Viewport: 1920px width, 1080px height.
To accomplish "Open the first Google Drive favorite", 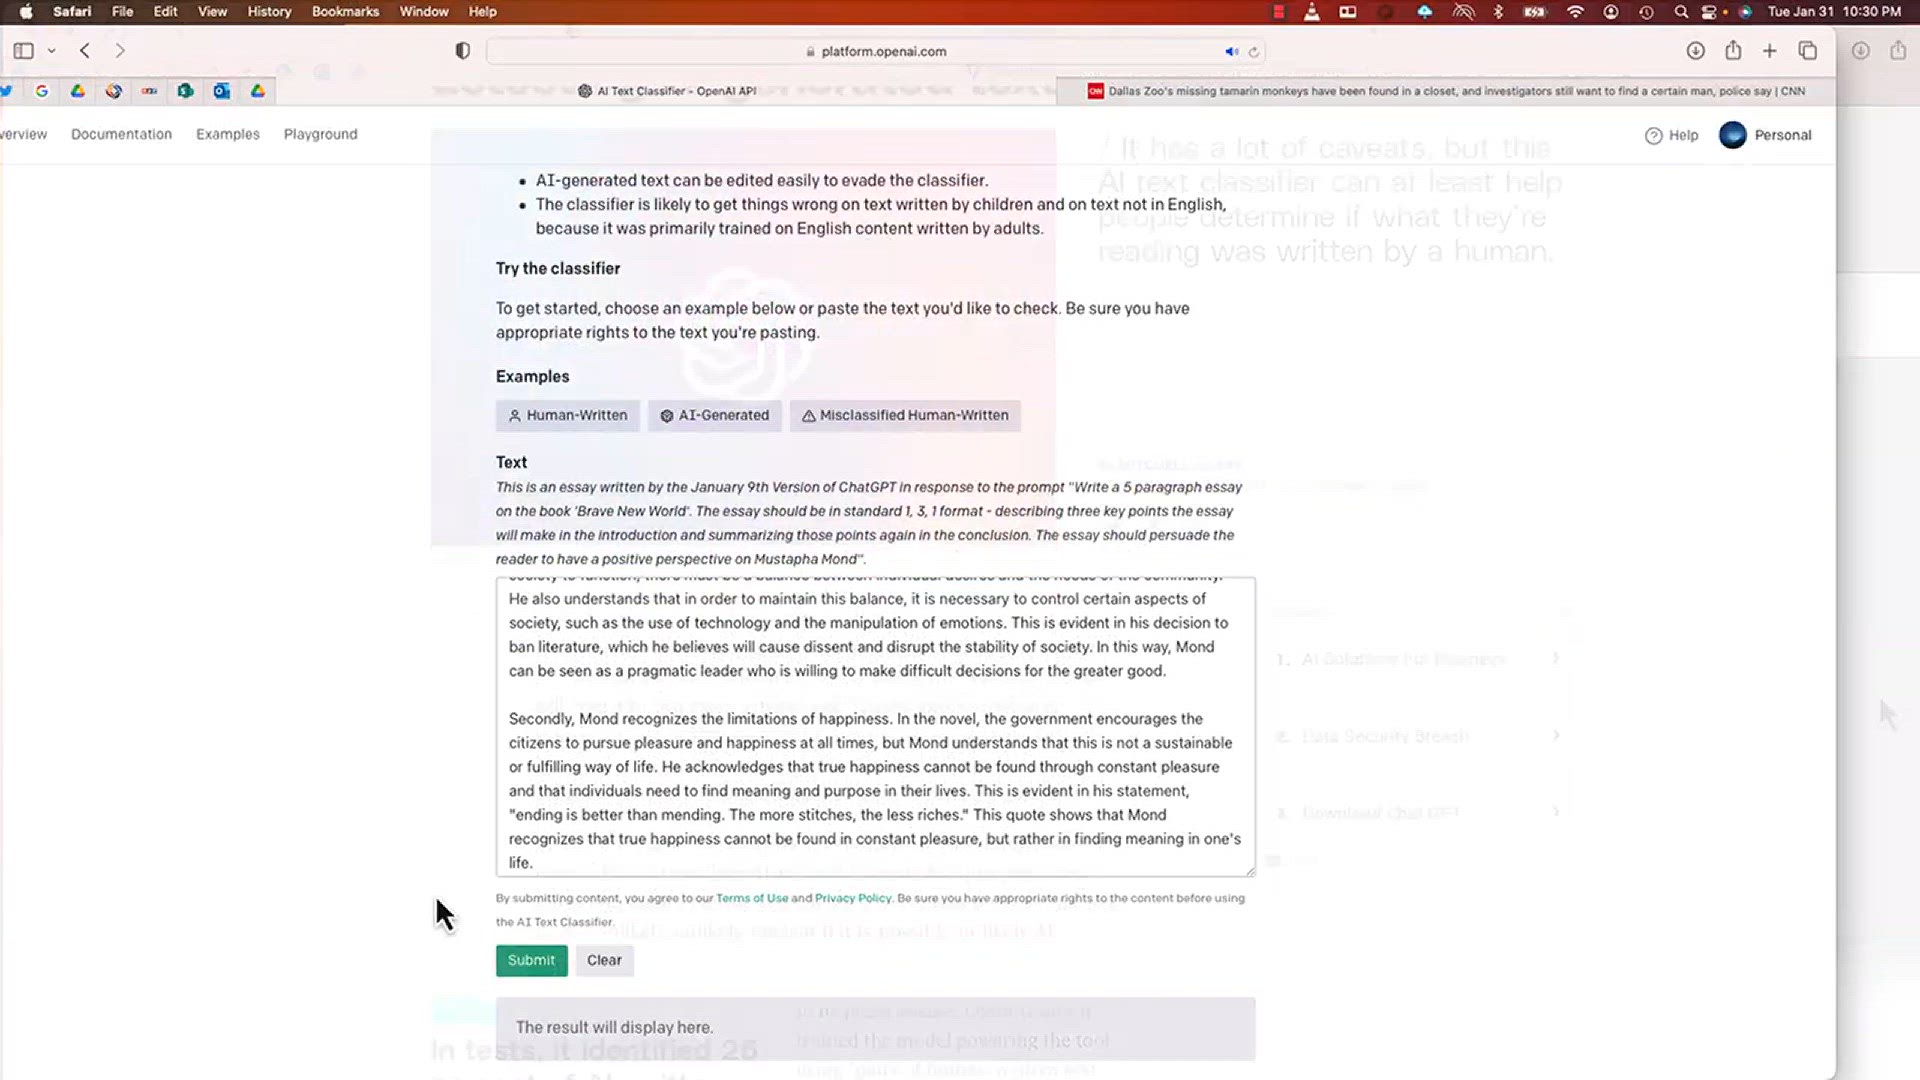I will [x=77, y=91].
